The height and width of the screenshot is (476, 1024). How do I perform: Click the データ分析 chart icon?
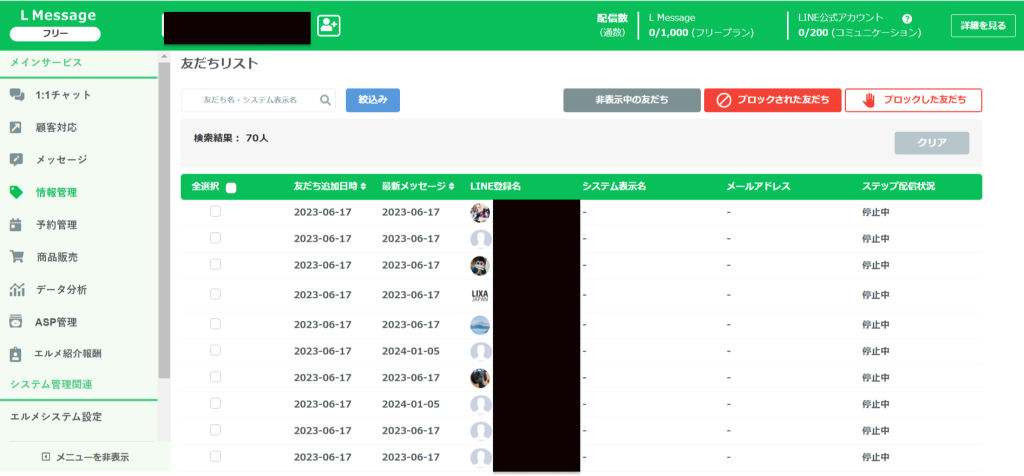pyautogui.click(x=17, y=290)
